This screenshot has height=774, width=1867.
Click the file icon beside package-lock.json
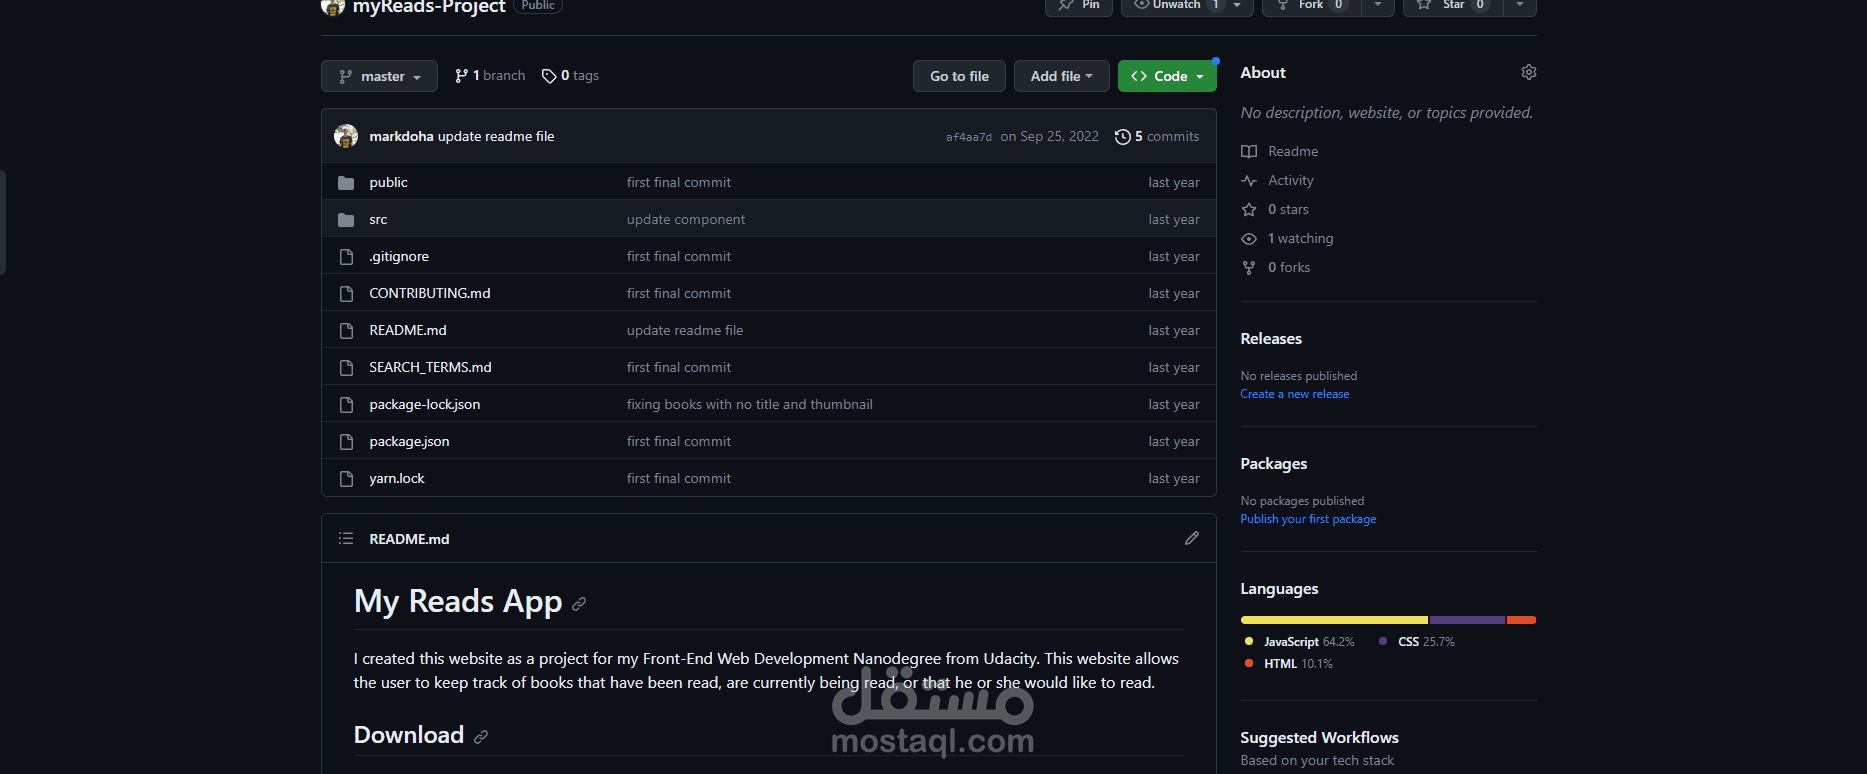[x=346, y=405]
